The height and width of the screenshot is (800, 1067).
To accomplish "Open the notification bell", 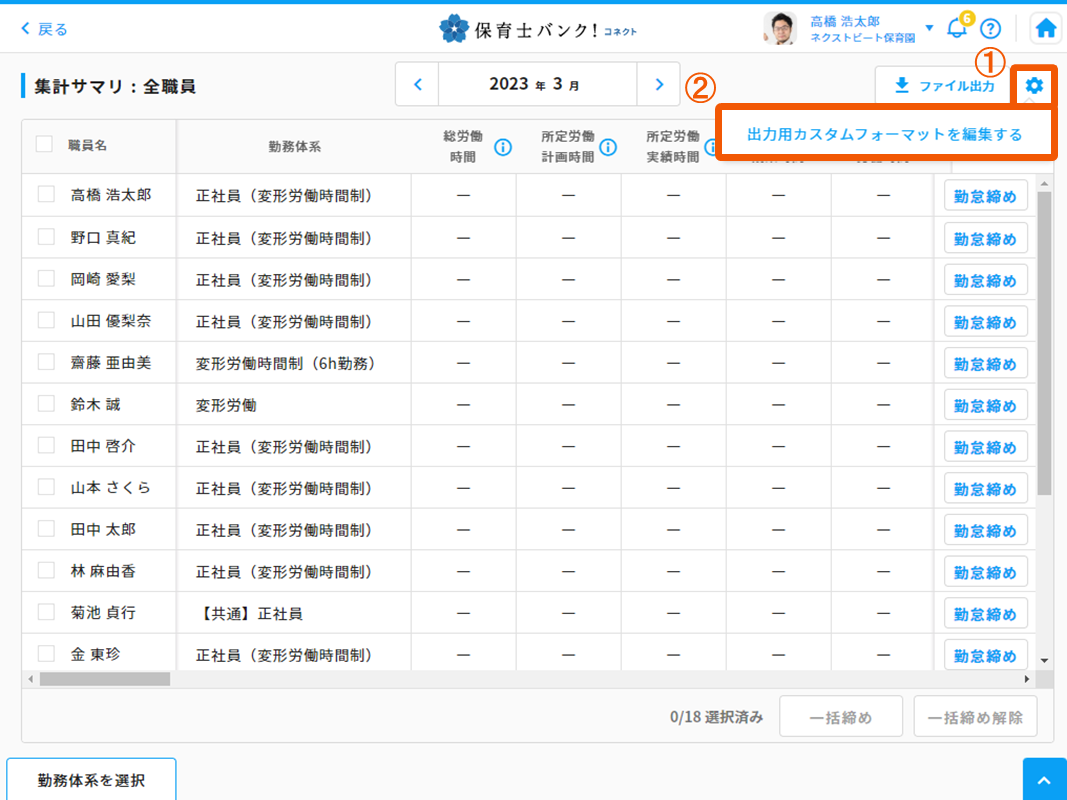I will point(957,29).
